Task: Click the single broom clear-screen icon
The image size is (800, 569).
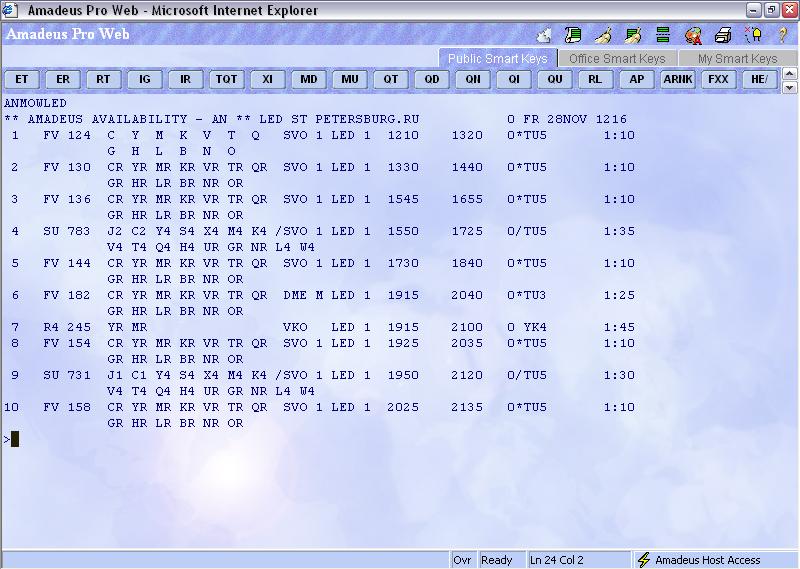Action: click(603, 35)
